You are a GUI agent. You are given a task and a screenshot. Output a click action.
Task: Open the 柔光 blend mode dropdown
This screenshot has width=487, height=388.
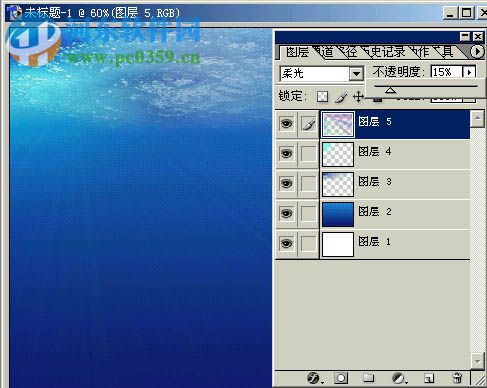[x=356, y=74]
